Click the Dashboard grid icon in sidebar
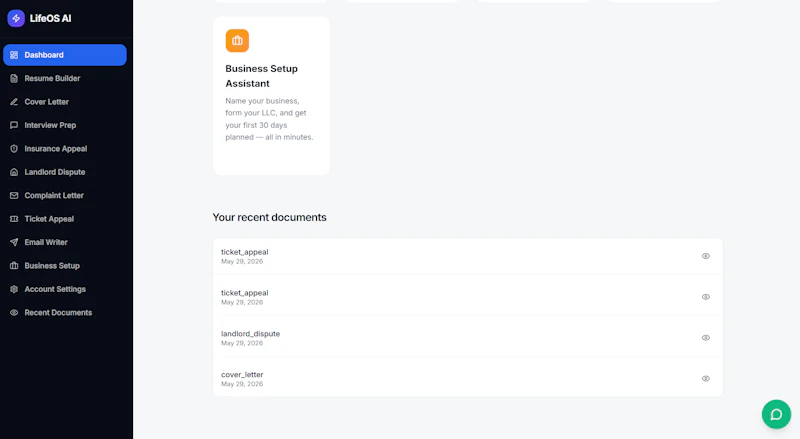 [14, 55]
